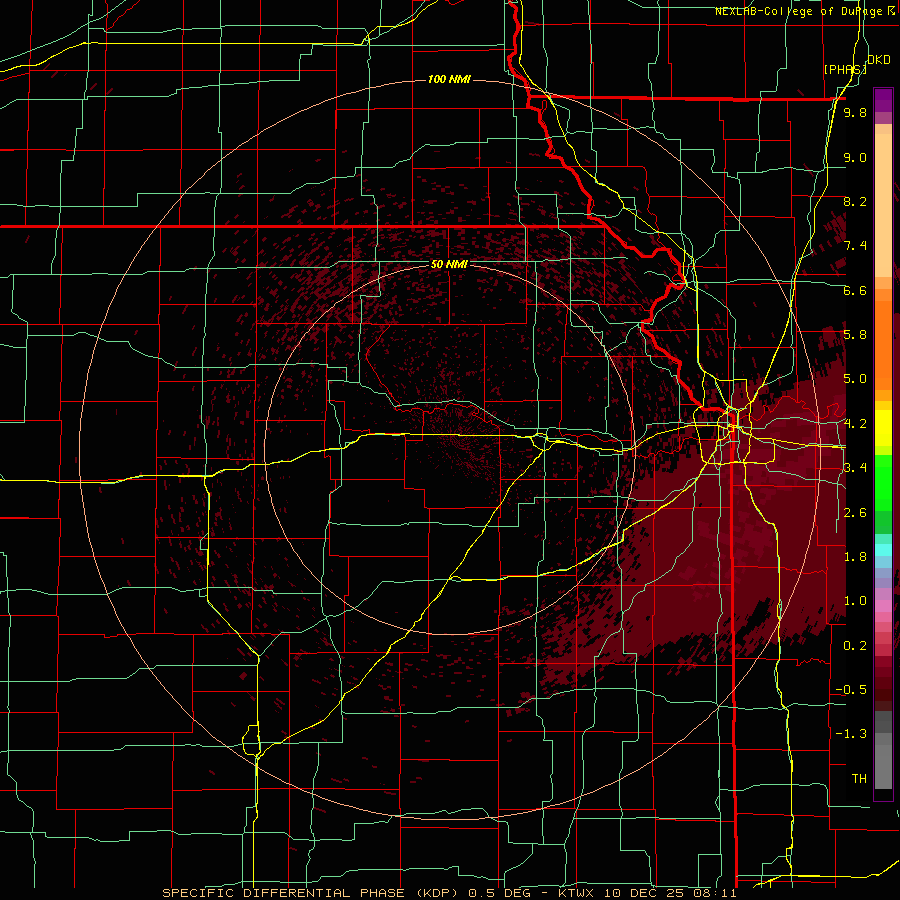This screenshot has height=900, width=900.
Task: Click the "50 NMI" range ring label
Action: [x=449, y=265]
